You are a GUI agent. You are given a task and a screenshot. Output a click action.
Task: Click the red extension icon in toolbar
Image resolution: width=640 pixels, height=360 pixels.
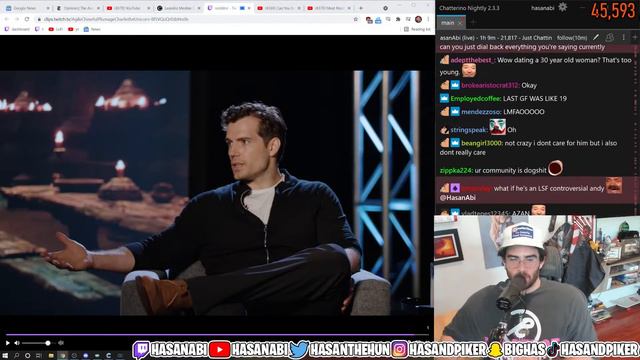369,19
